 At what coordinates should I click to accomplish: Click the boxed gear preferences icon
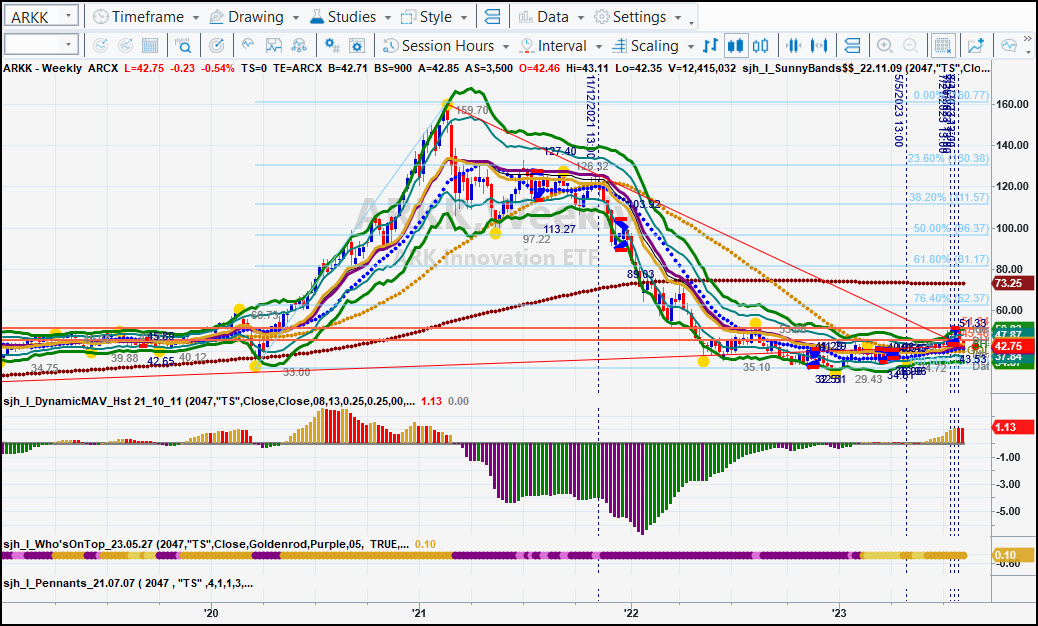357,46
